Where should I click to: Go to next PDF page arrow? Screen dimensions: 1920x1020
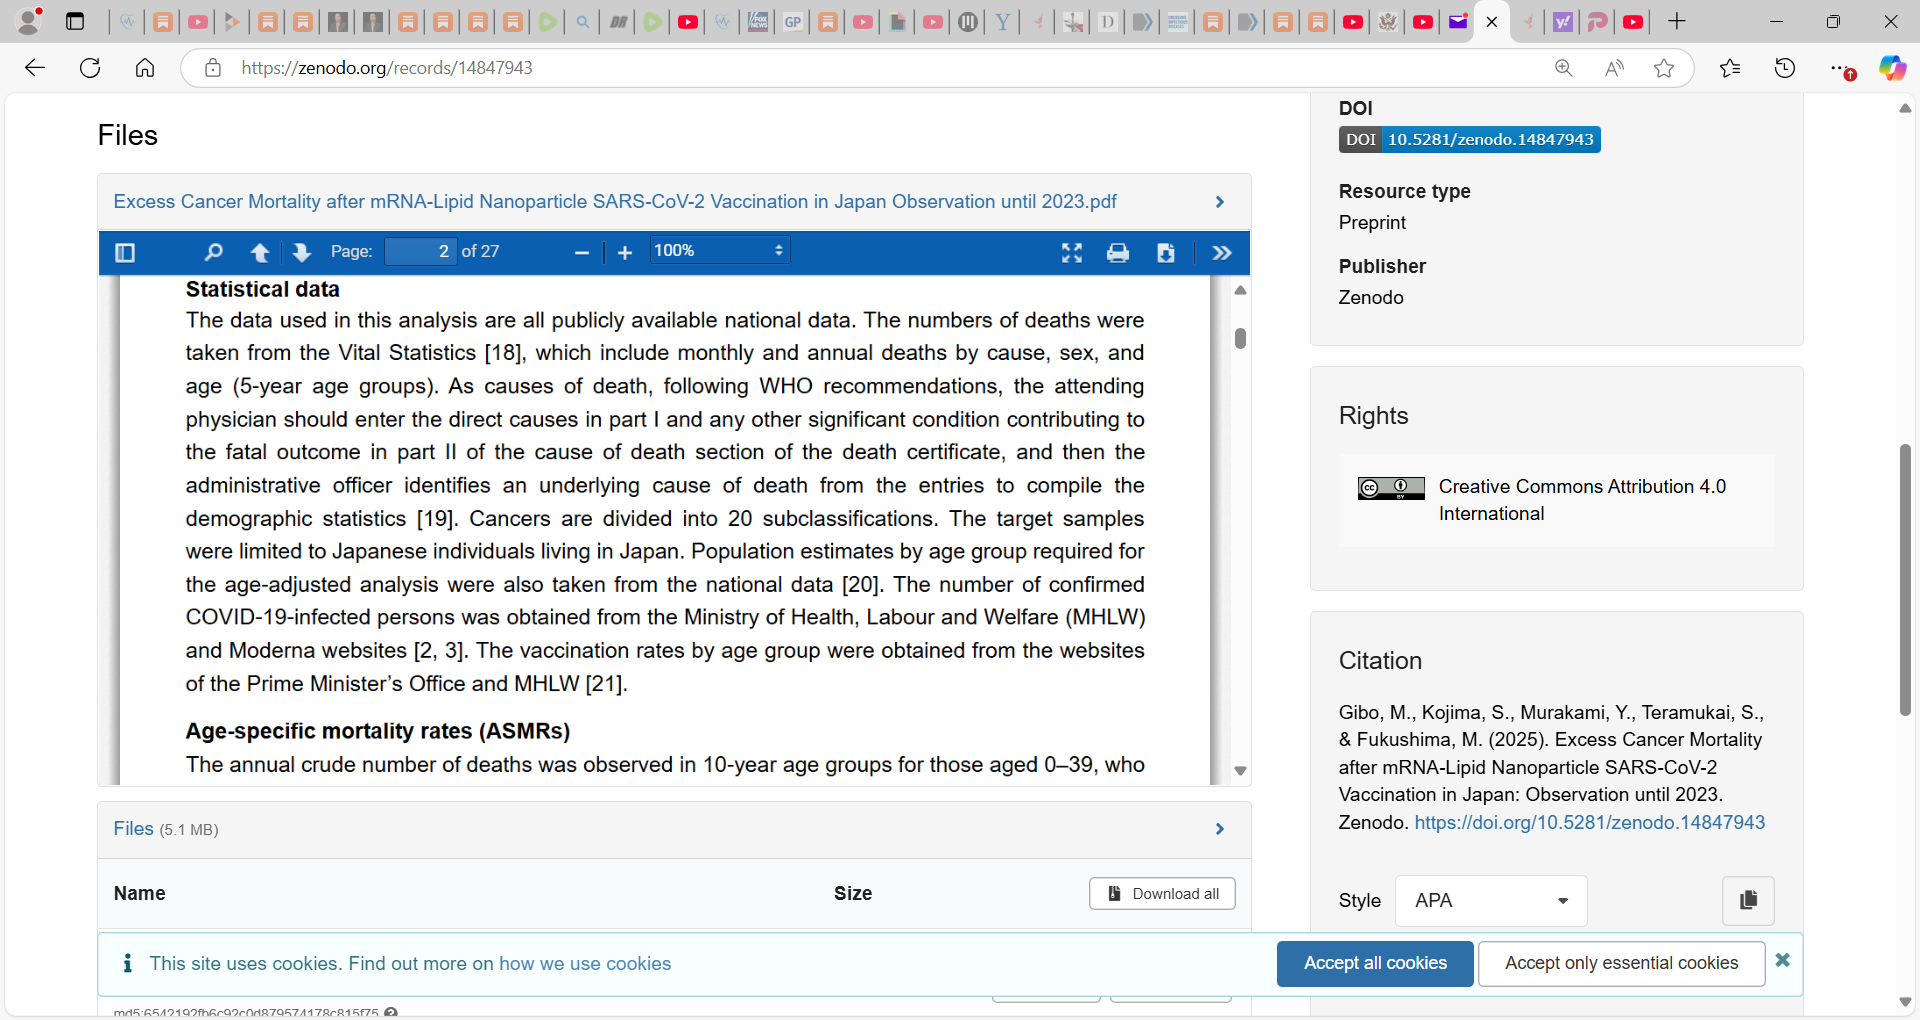point(302,253)
